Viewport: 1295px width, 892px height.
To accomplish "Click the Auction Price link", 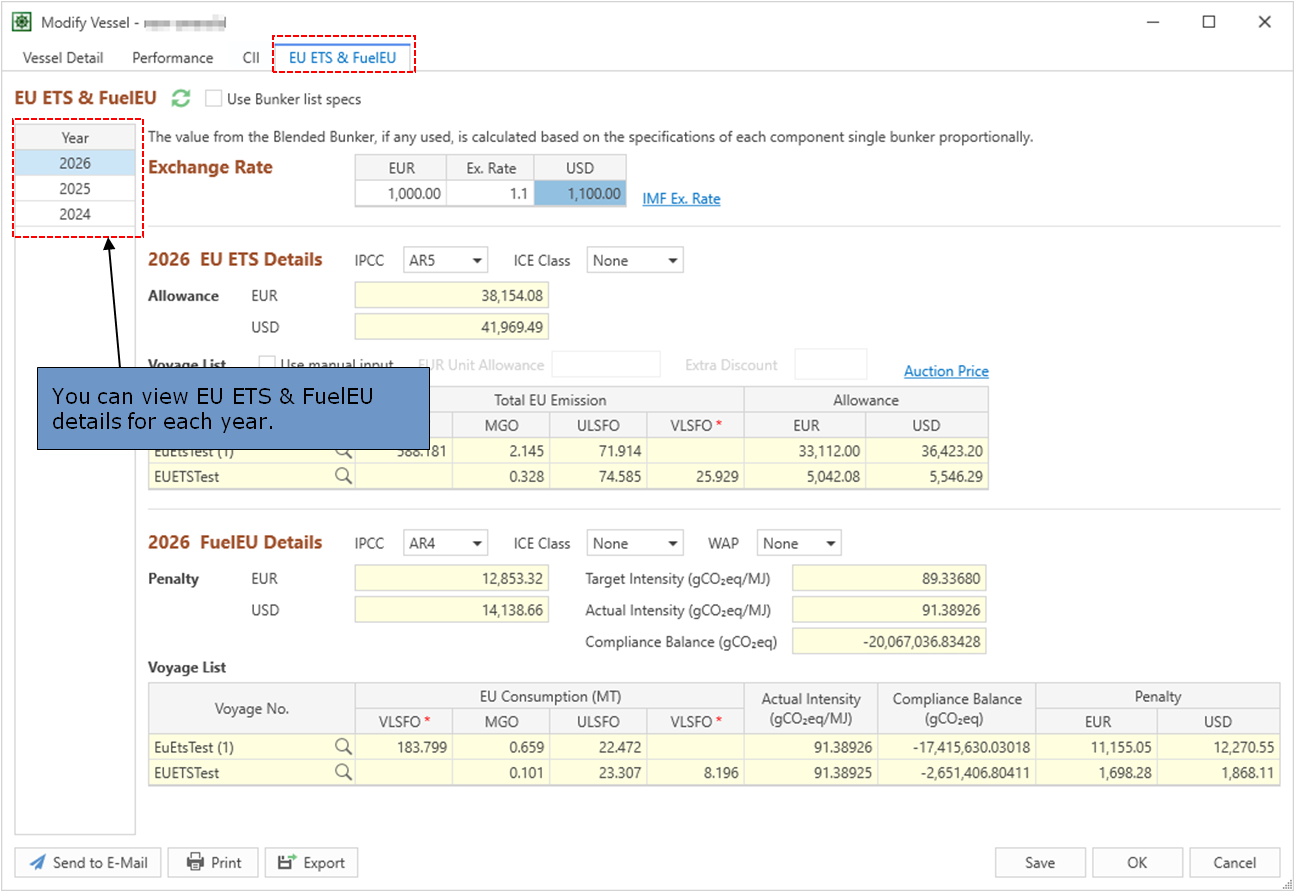I will [x=946, y=371].
